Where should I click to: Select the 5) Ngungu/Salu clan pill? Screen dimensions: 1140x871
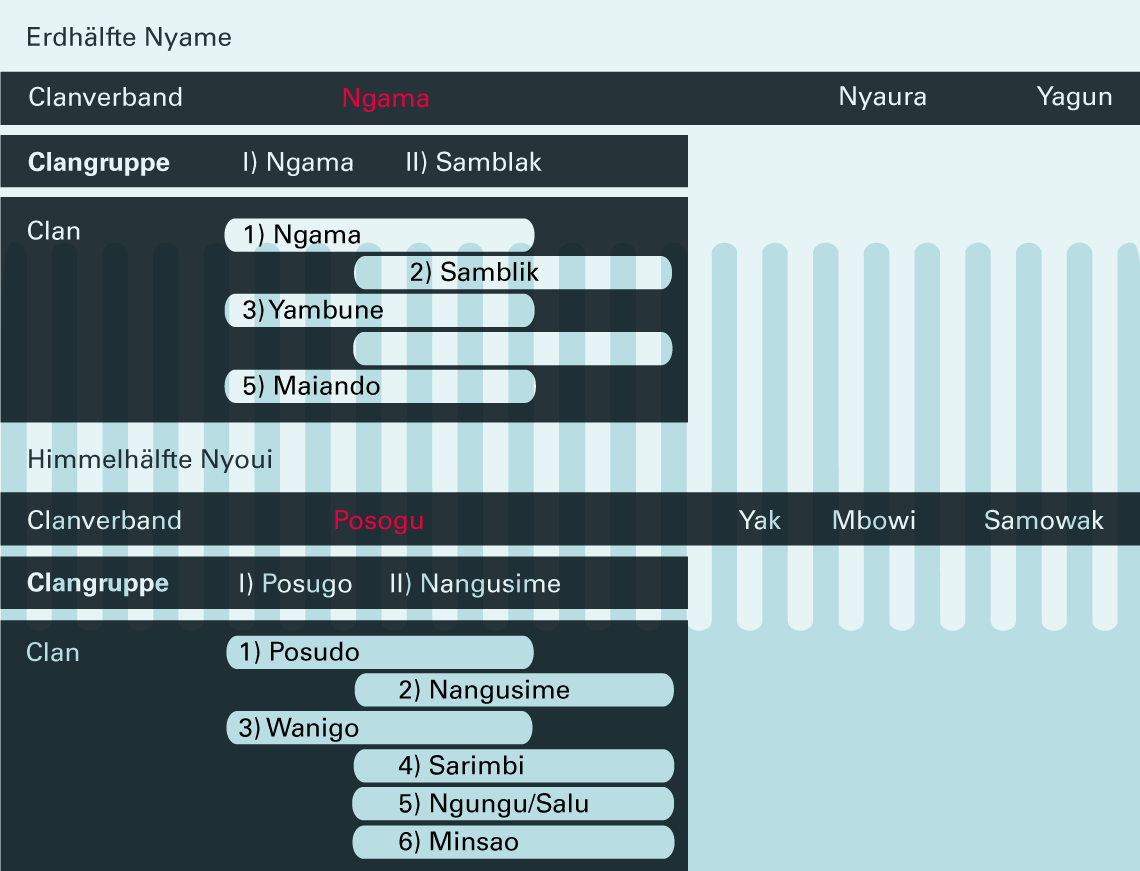pyautogui.click(x=513, y=804)
